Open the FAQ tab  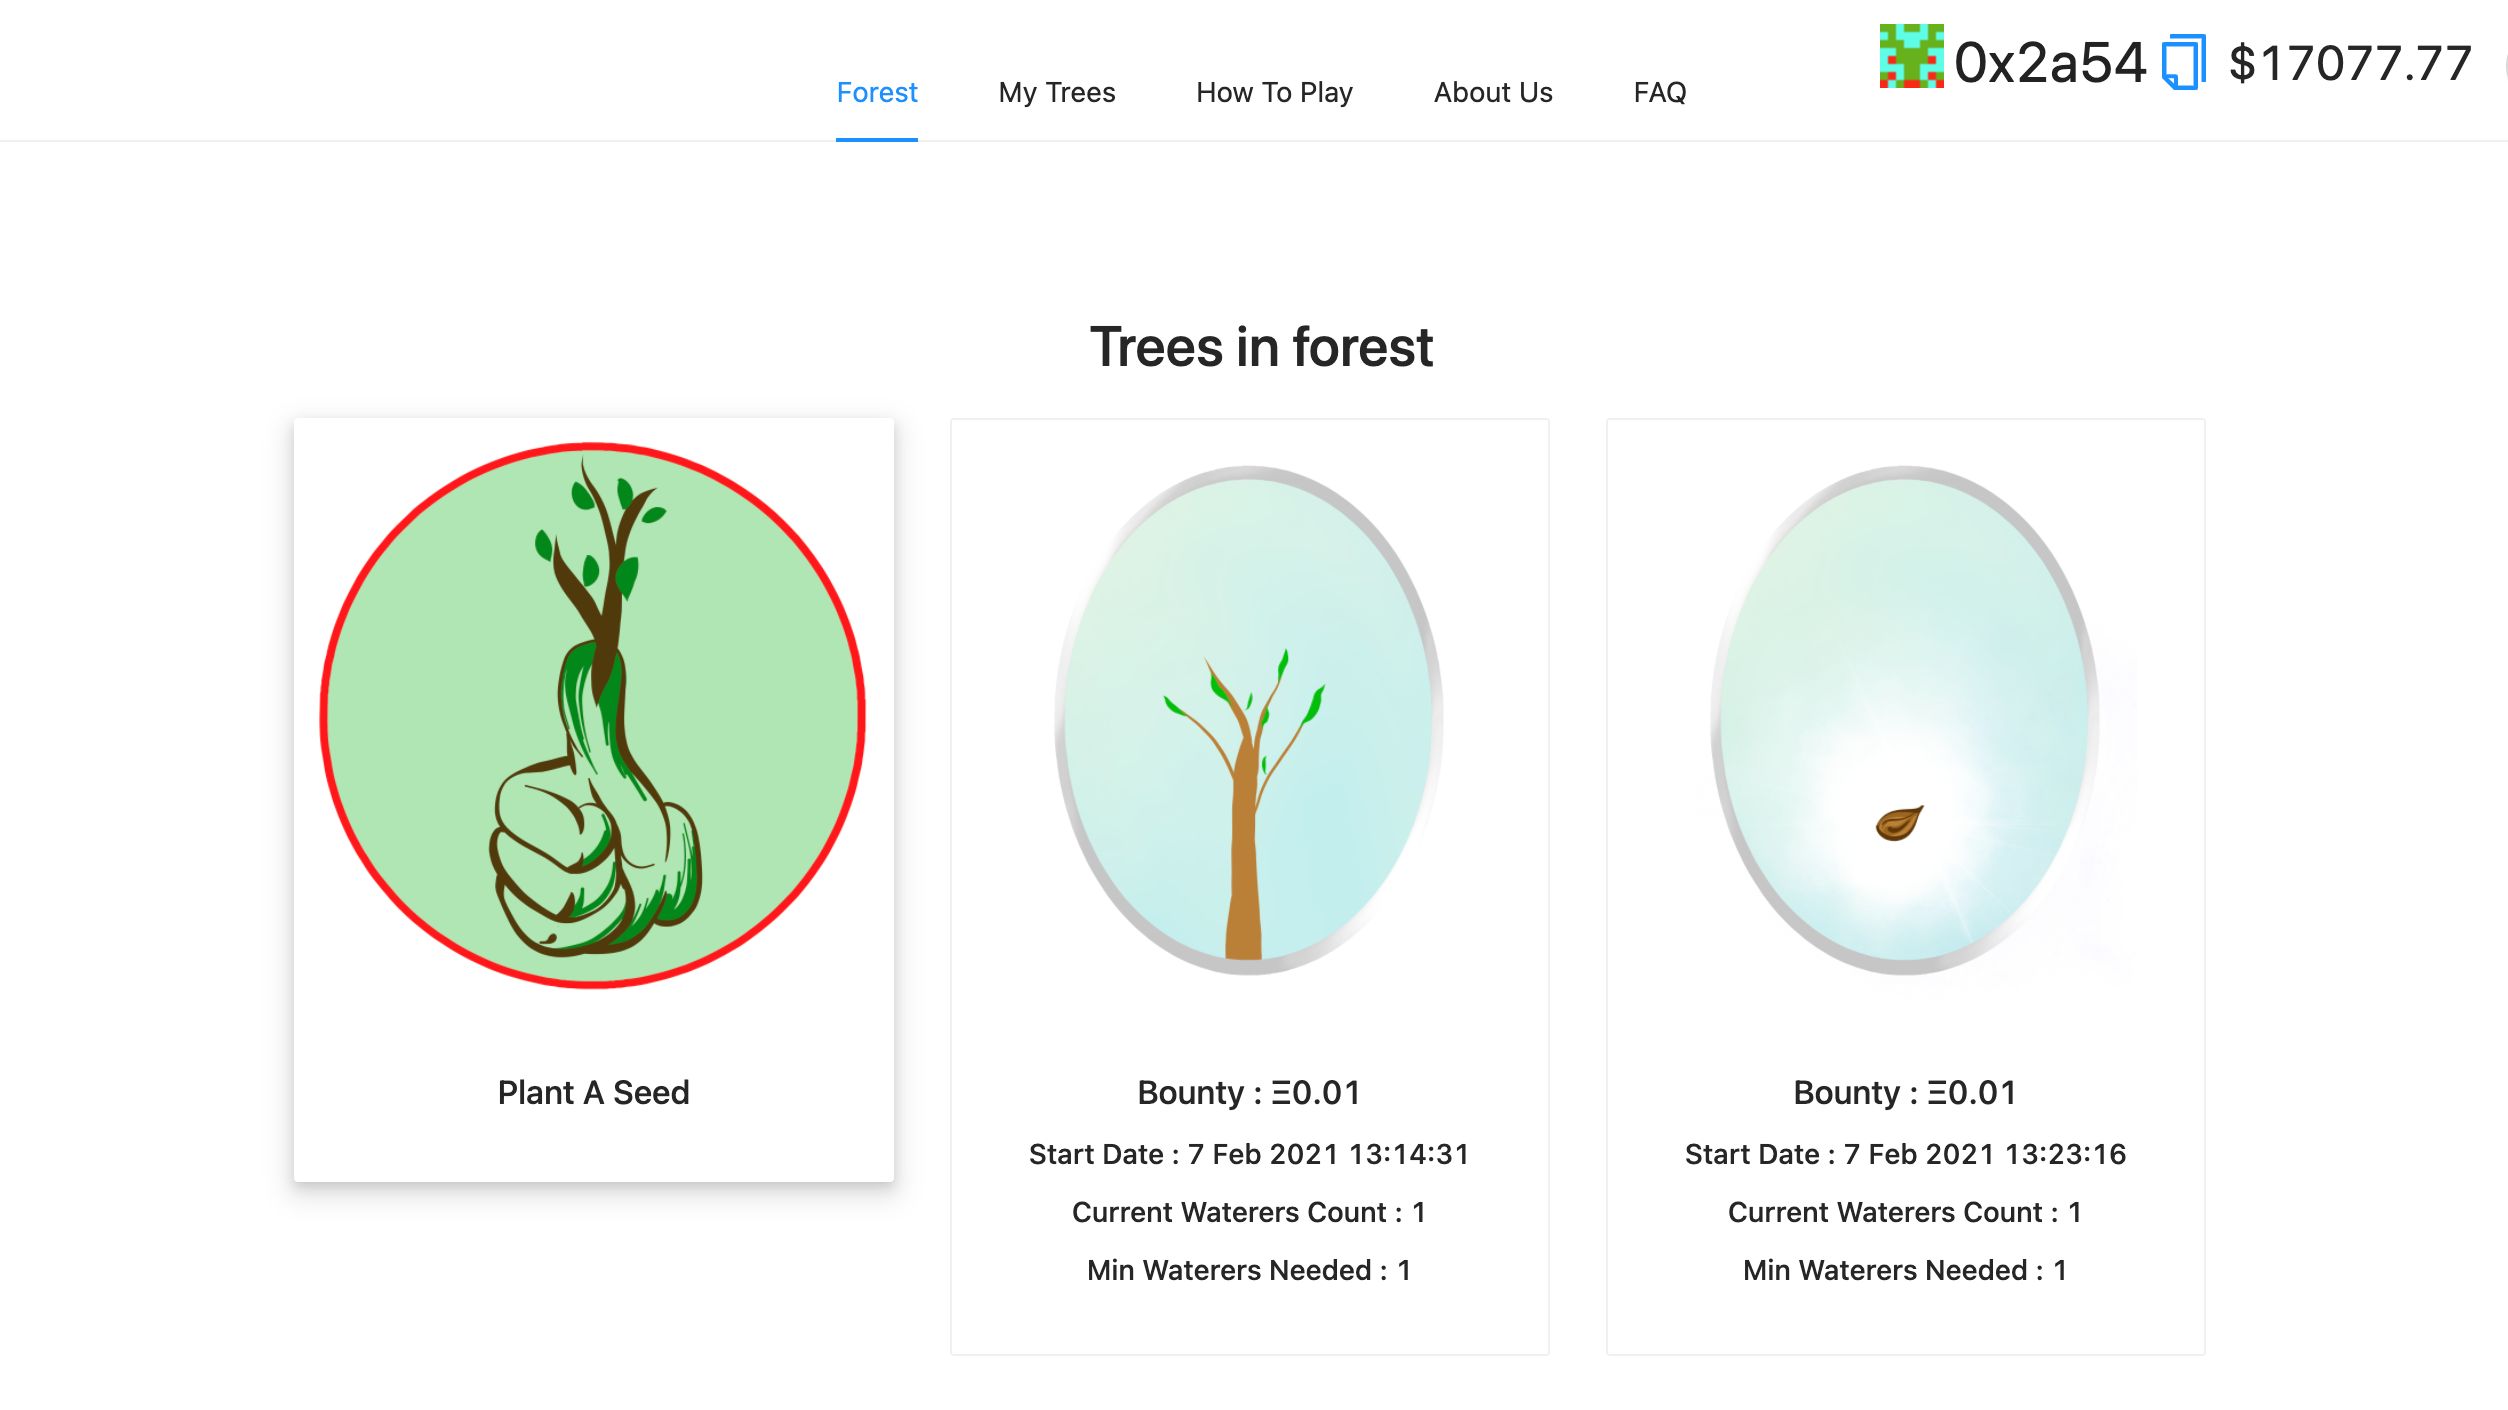(x=1660, y=92)
